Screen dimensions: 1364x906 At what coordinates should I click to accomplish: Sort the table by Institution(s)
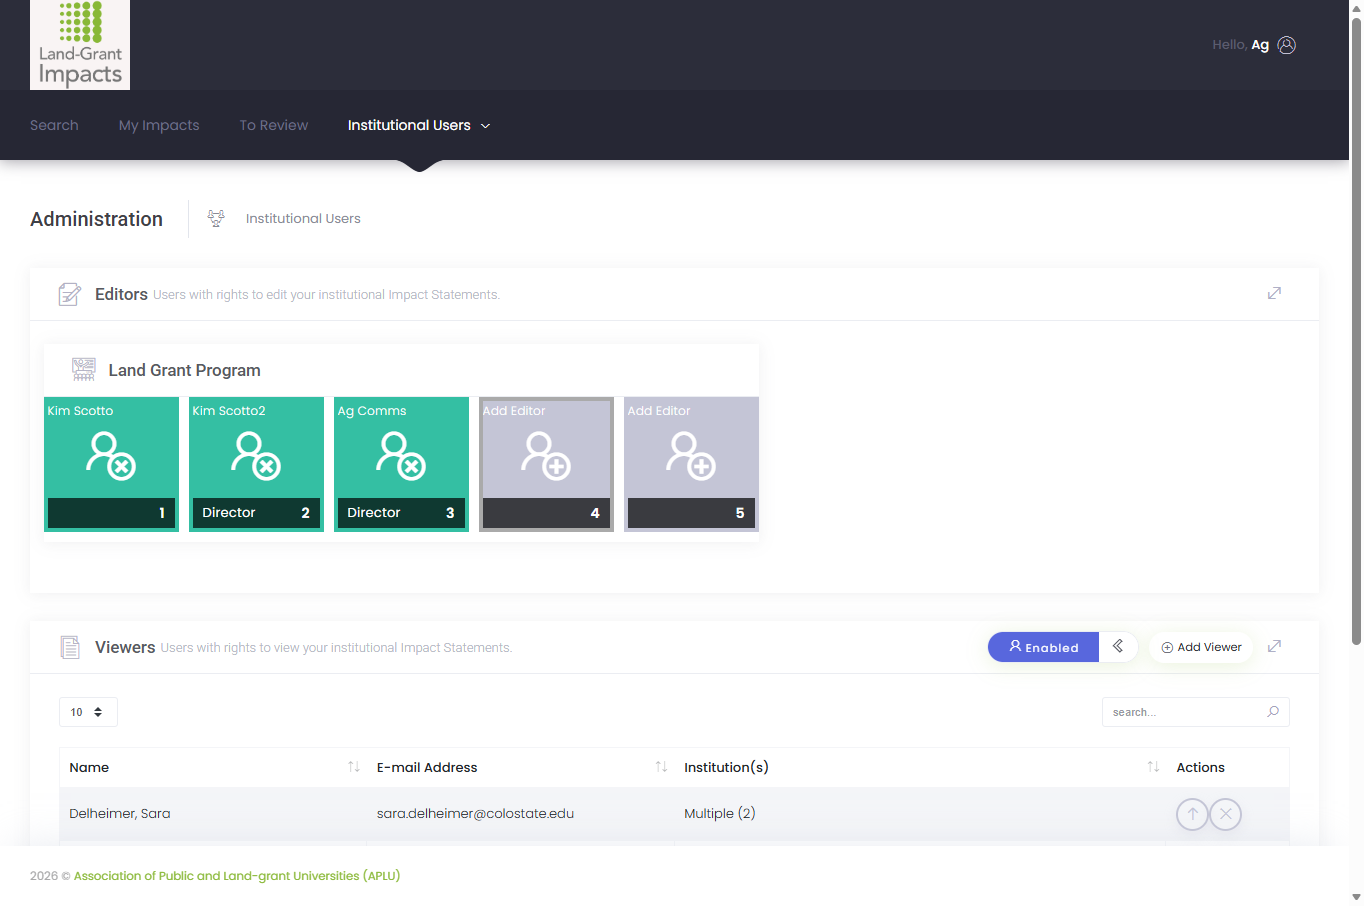(x=920, y=767)
